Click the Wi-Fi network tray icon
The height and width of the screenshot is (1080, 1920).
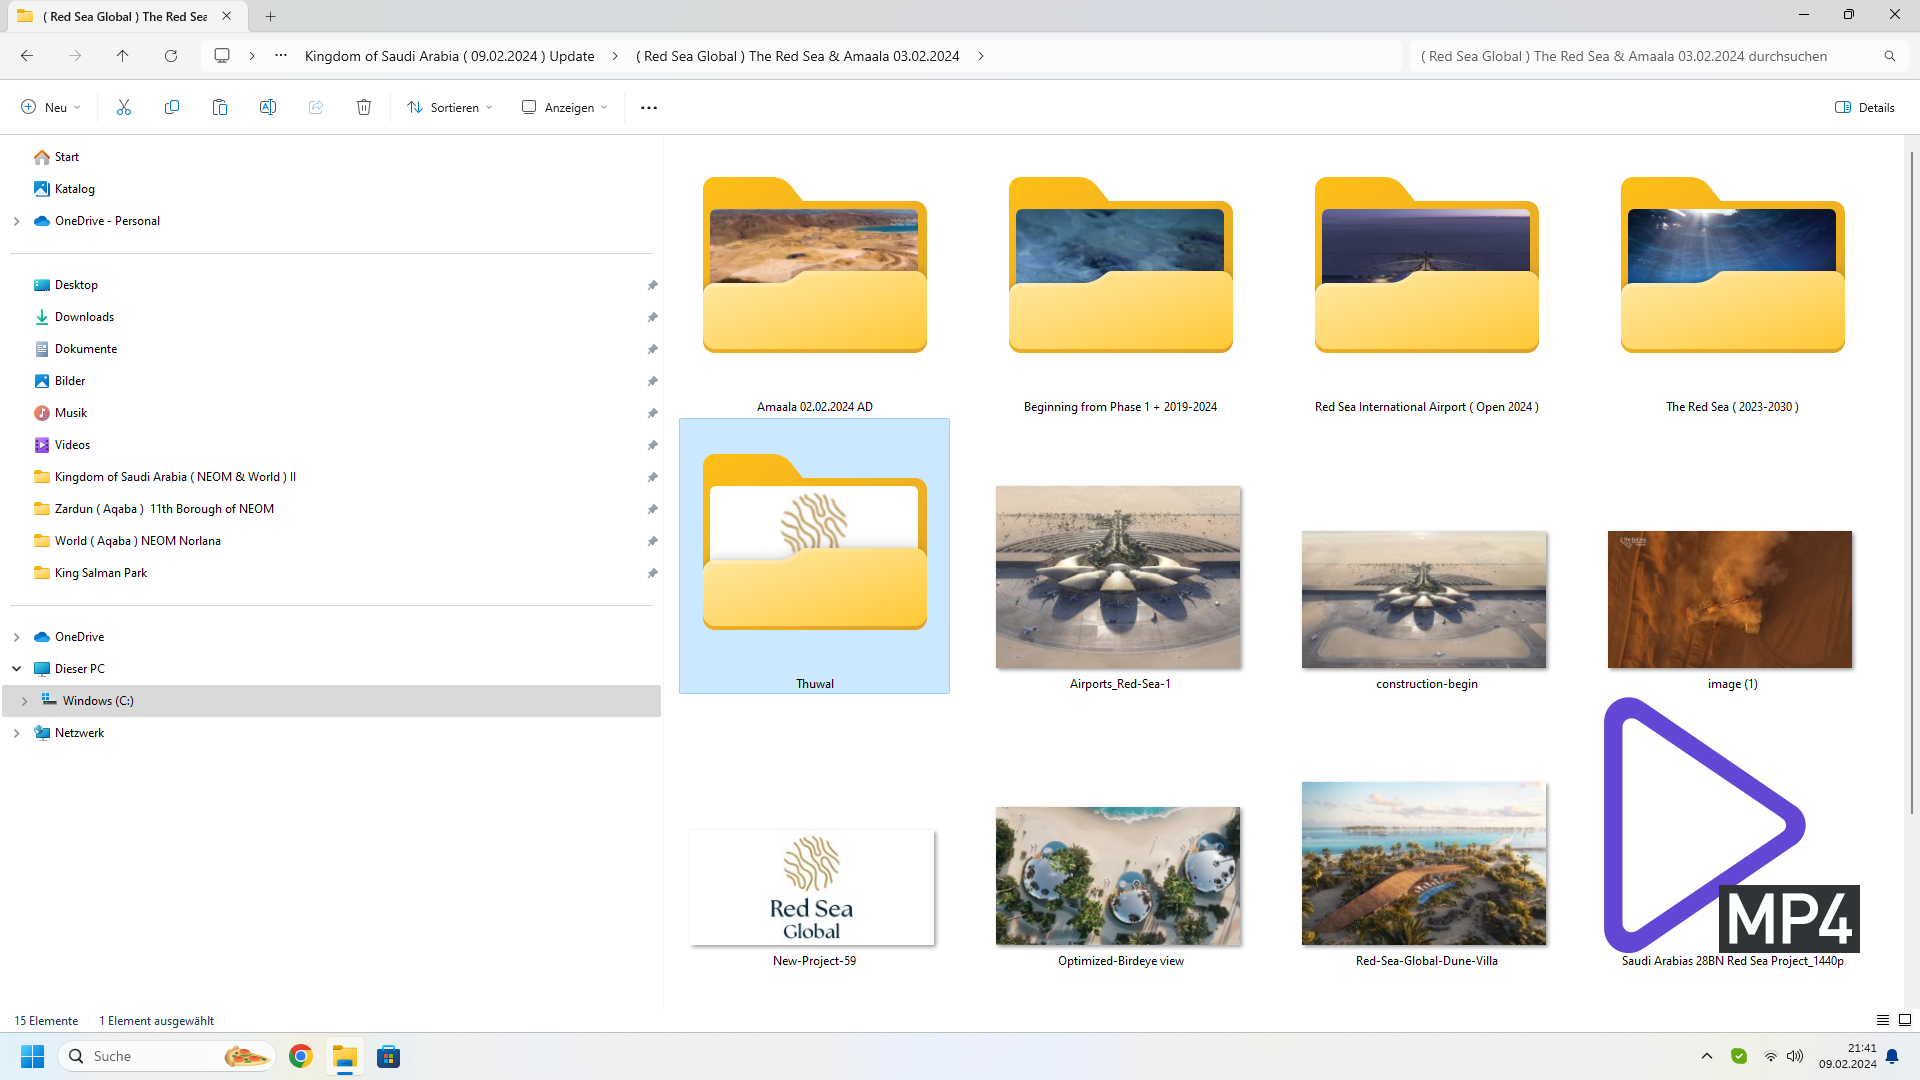[1770, 1056]
